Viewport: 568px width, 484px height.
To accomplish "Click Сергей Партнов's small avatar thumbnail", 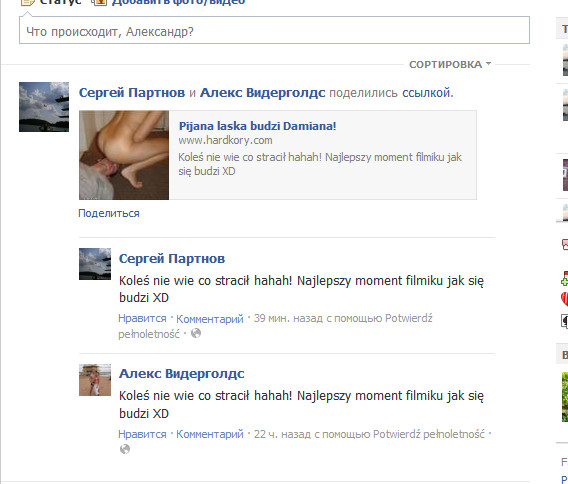I will click(95, 264).
